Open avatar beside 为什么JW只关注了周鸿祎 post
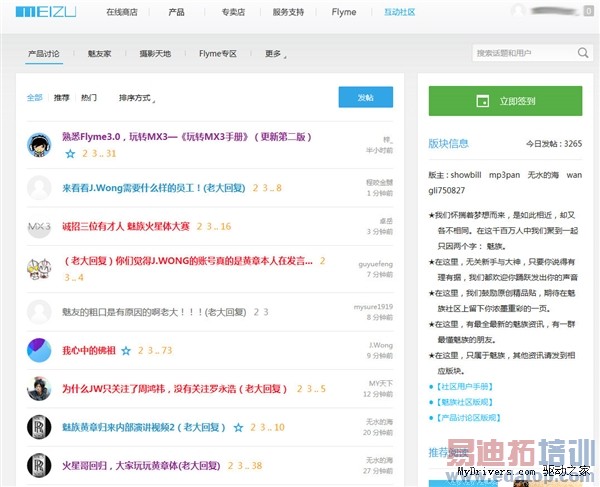 pos(39,389)
